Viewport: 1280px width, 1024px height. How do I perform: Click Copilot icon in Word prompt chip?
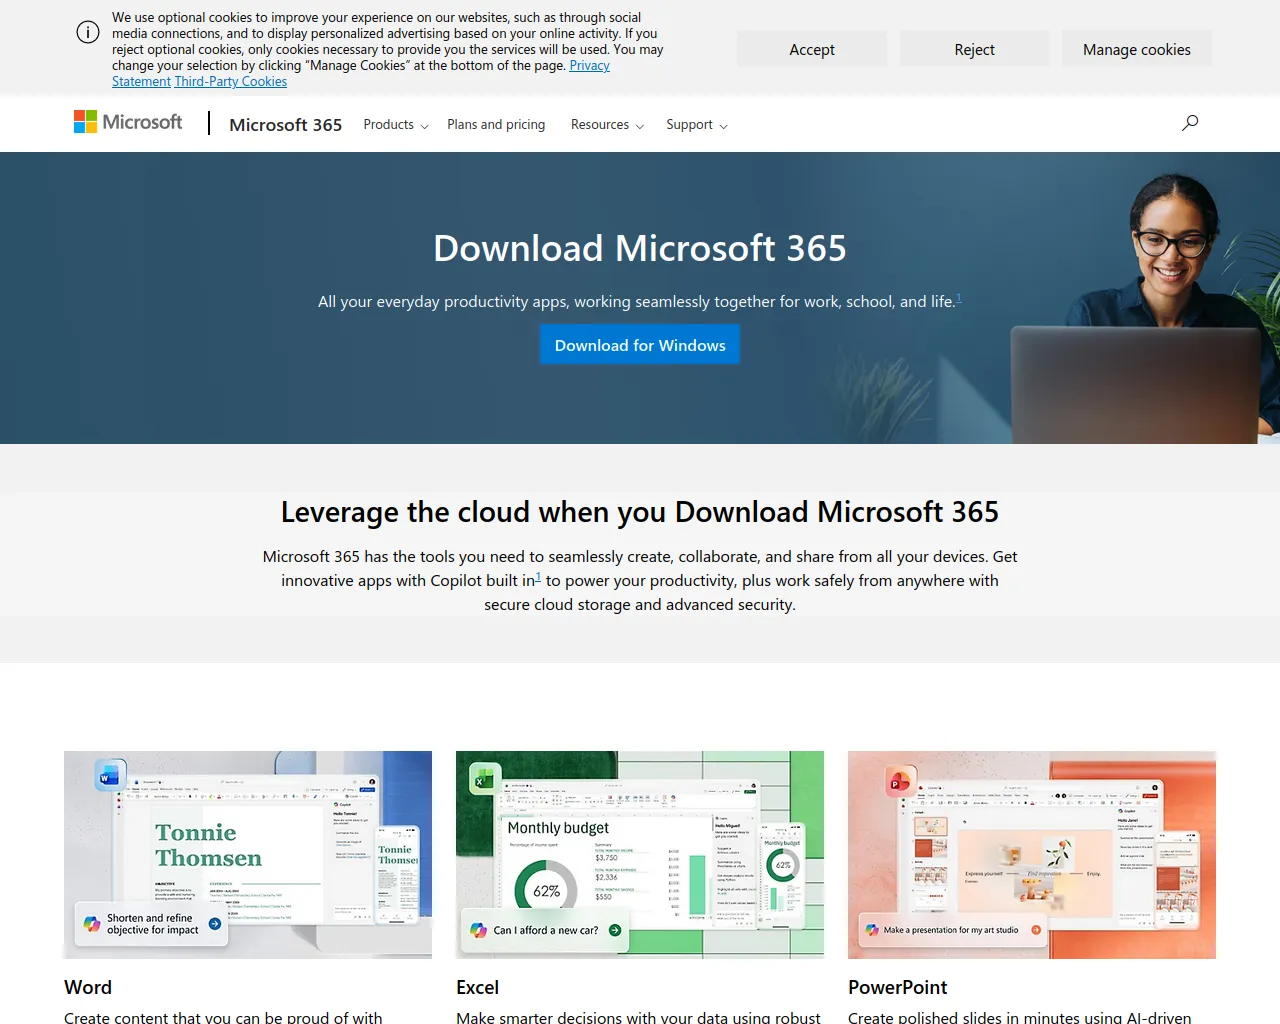pyautogui.click(x=92, y=924)
